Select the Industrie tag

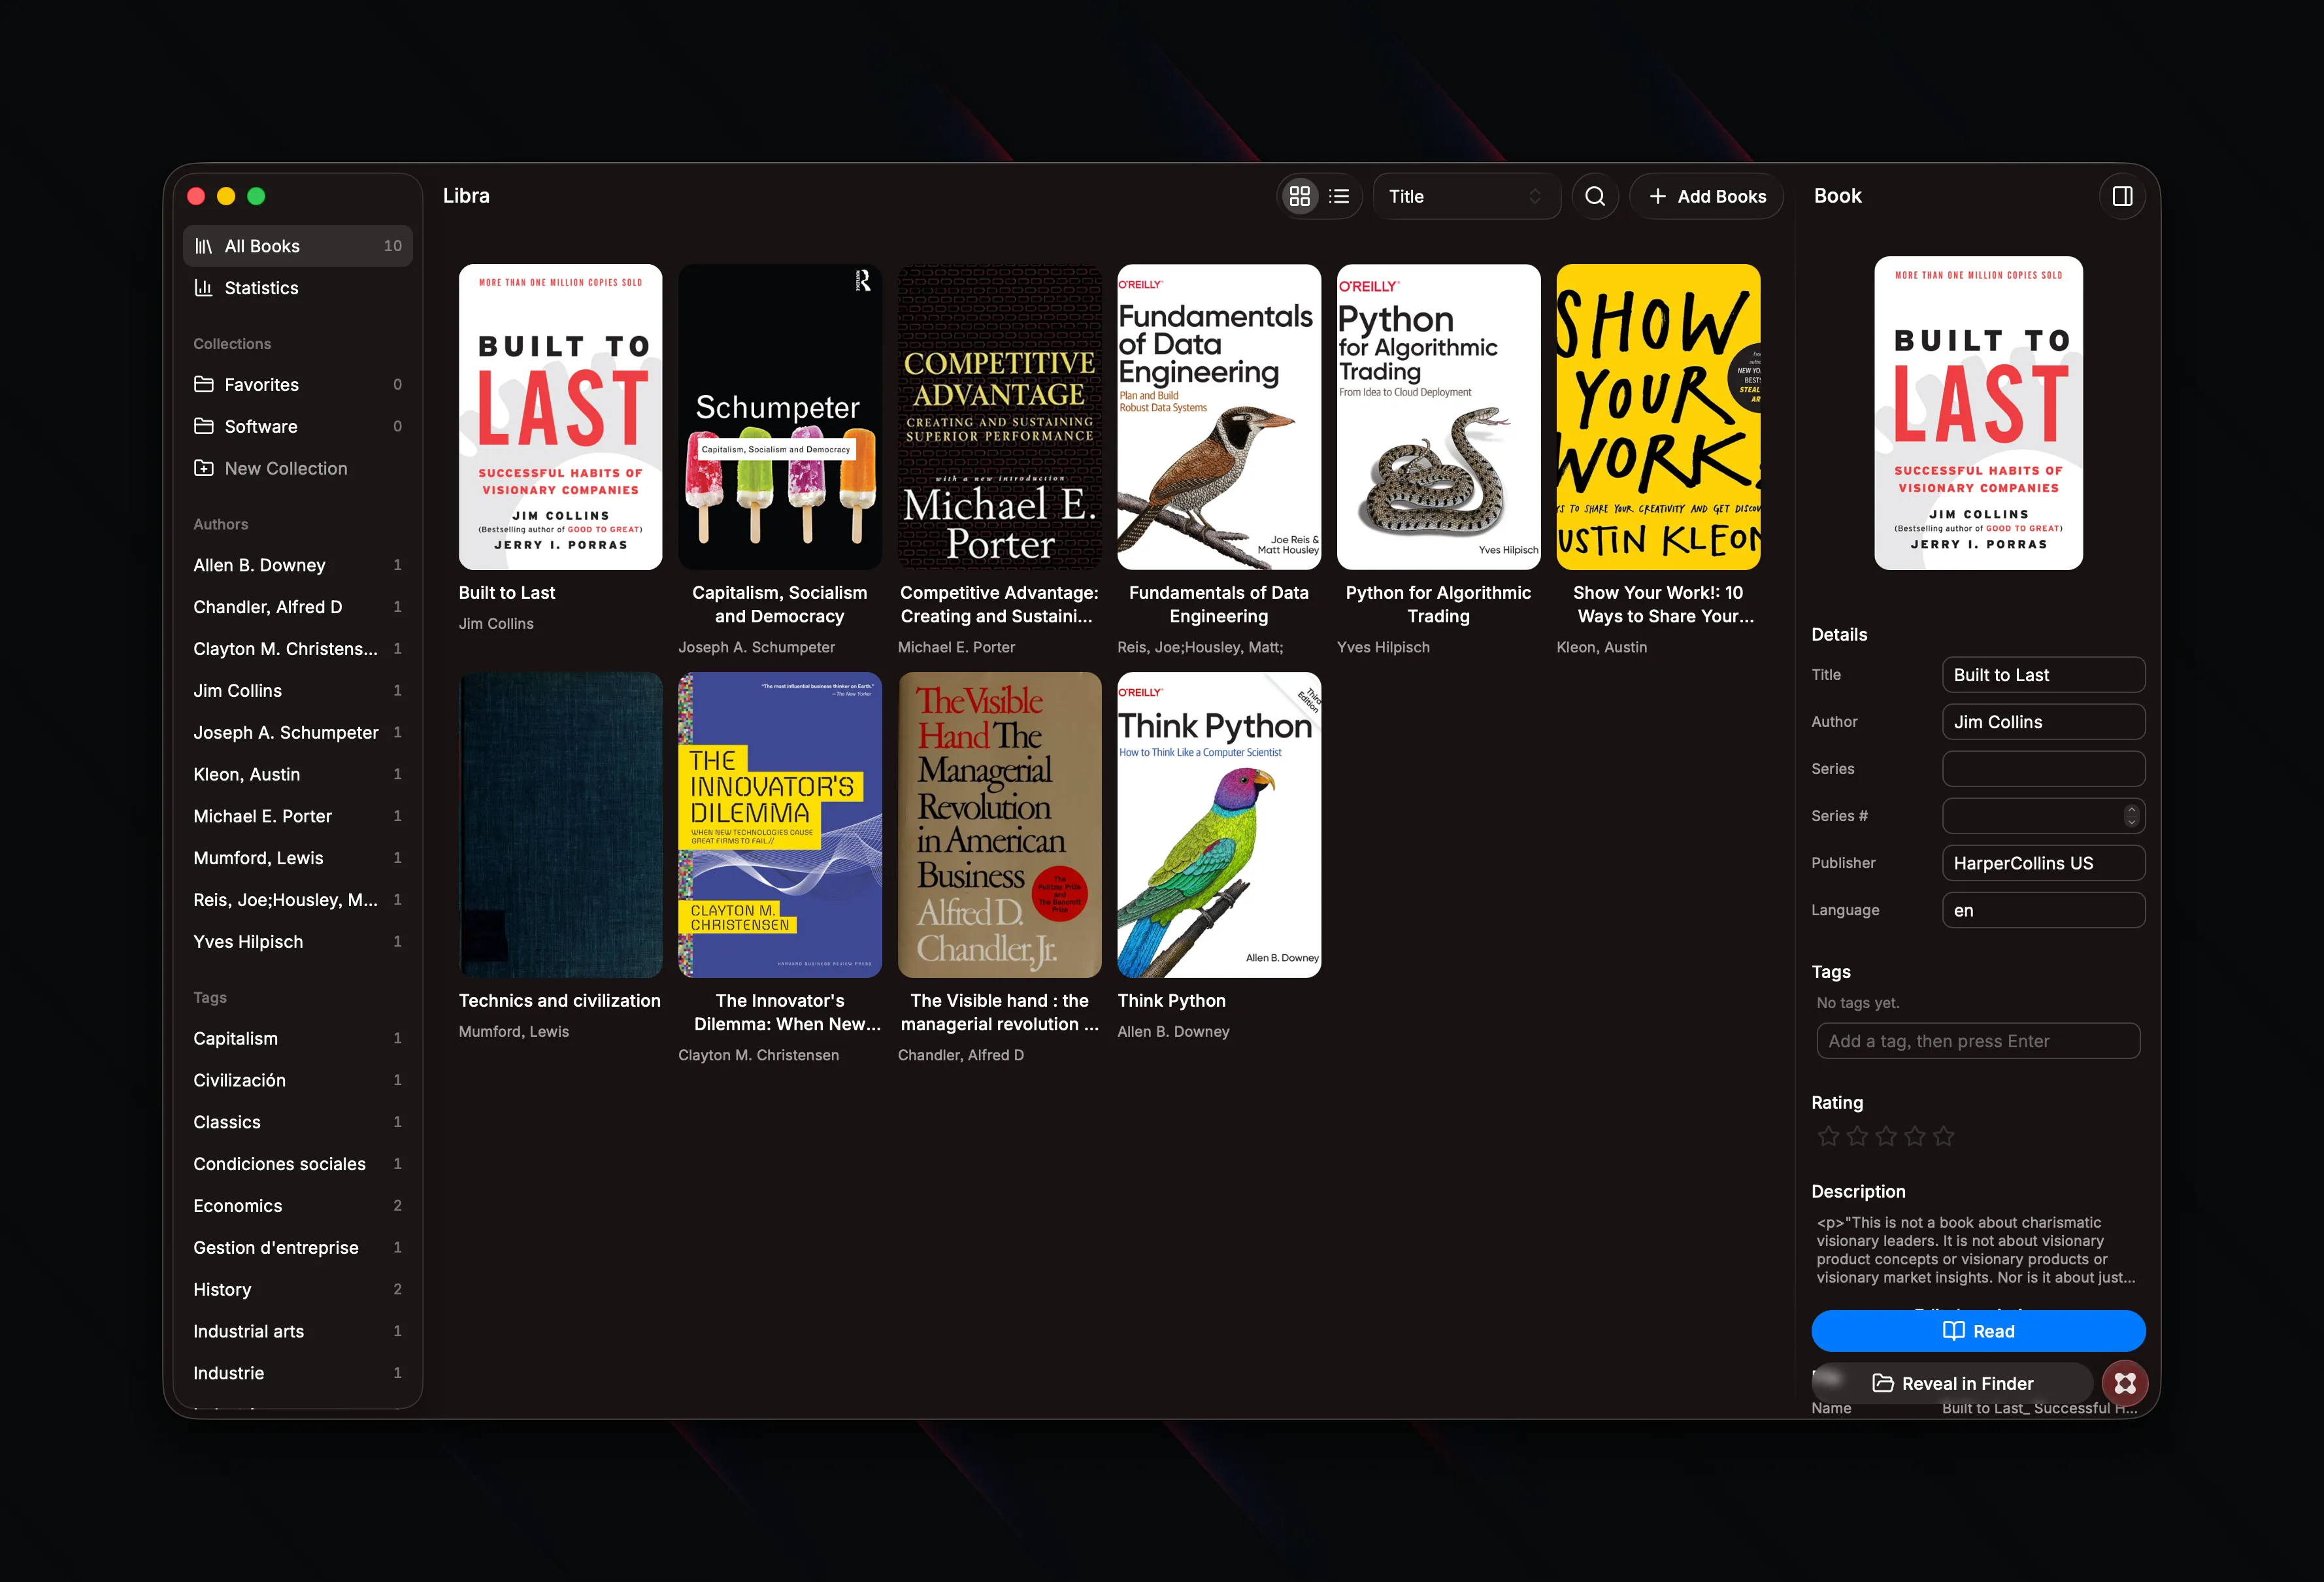(x=298, y=1374)
